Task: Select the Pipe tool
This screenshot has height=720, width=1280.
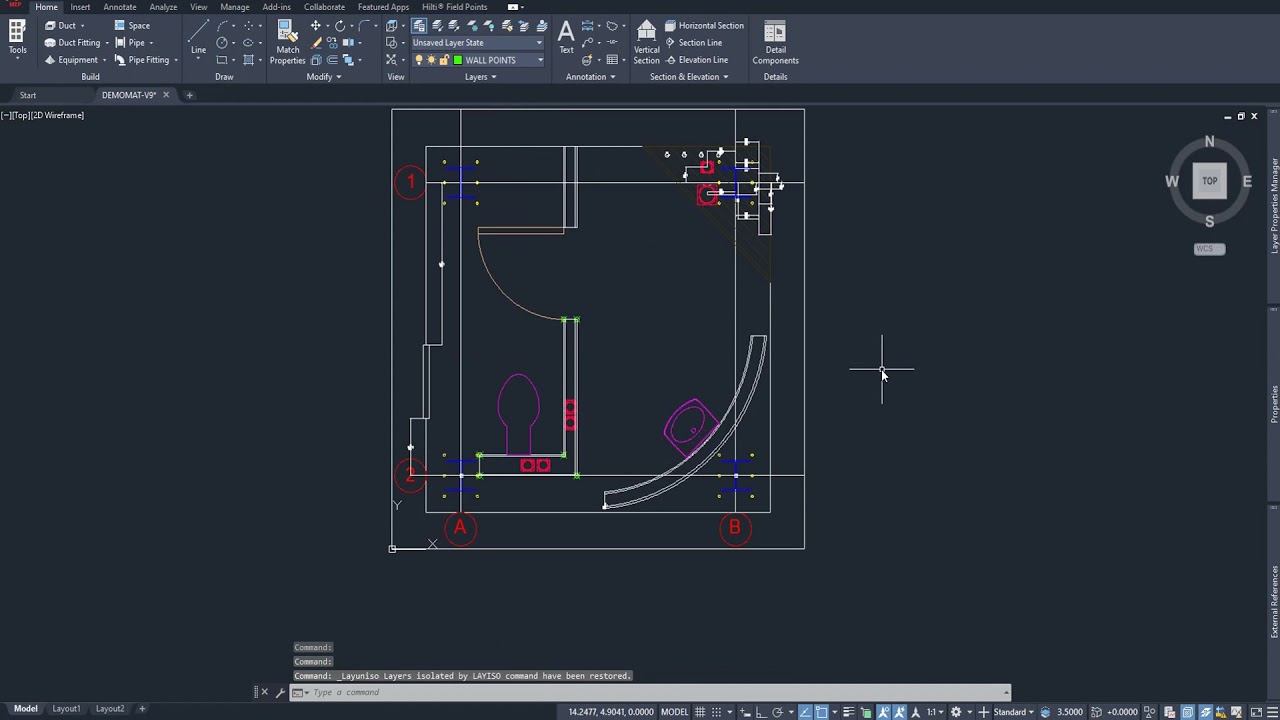Action: (130, 43)
